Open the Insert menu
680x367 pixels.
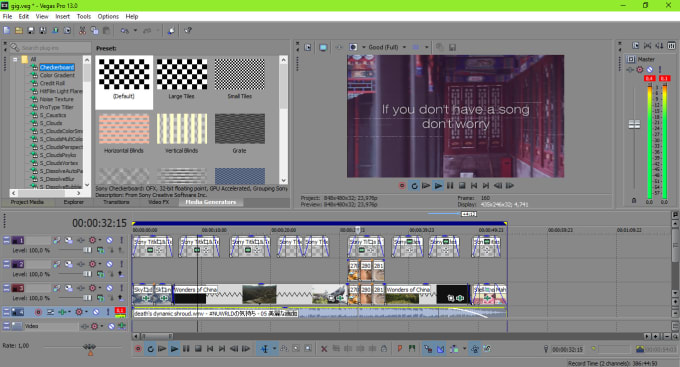click(62, 16)
